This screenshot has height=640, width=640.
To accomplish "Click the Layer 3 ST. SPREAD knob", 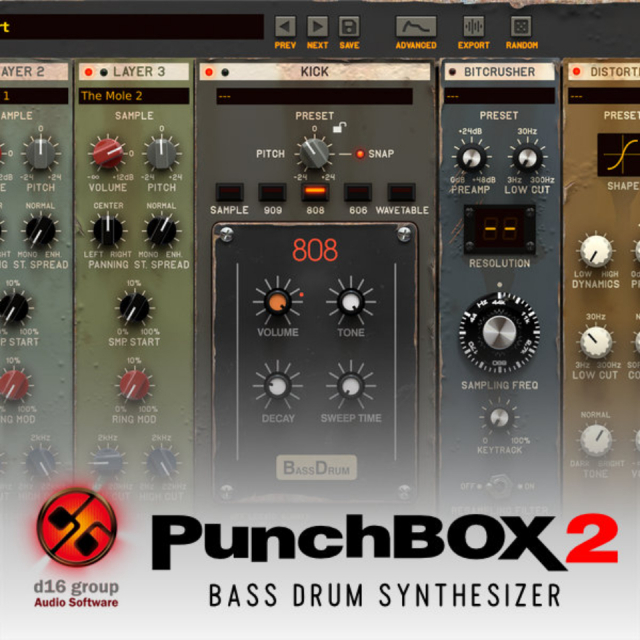I will [162, 231].
